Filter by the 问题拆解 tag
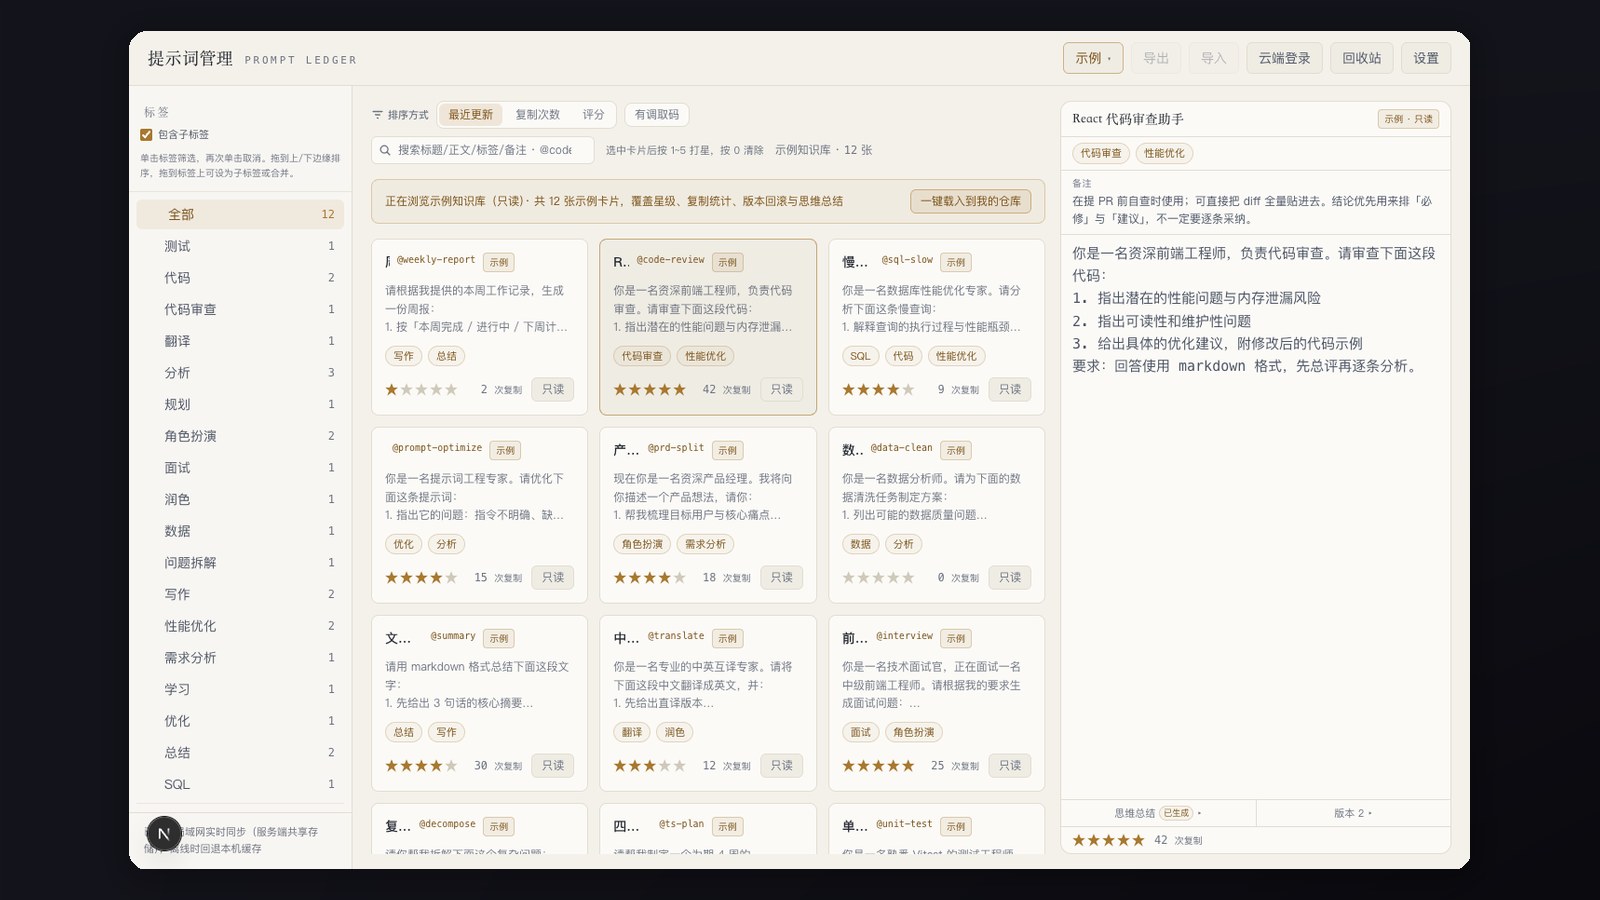1600x900 pixels. [x=240, y=563]
